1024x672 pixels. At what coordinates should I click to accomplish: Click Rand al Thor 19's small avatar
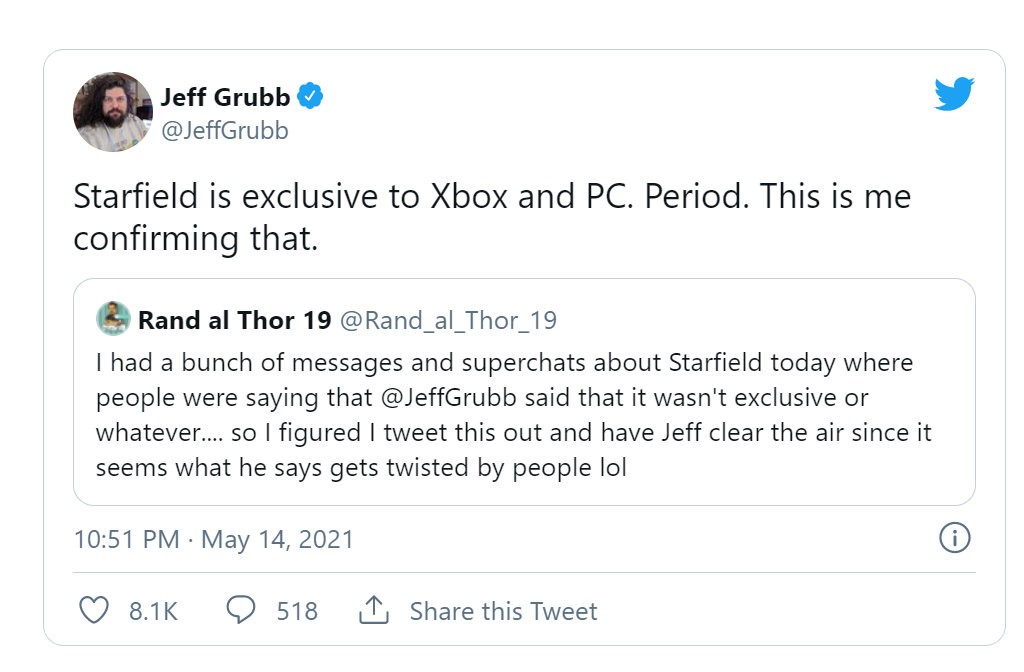113,319
